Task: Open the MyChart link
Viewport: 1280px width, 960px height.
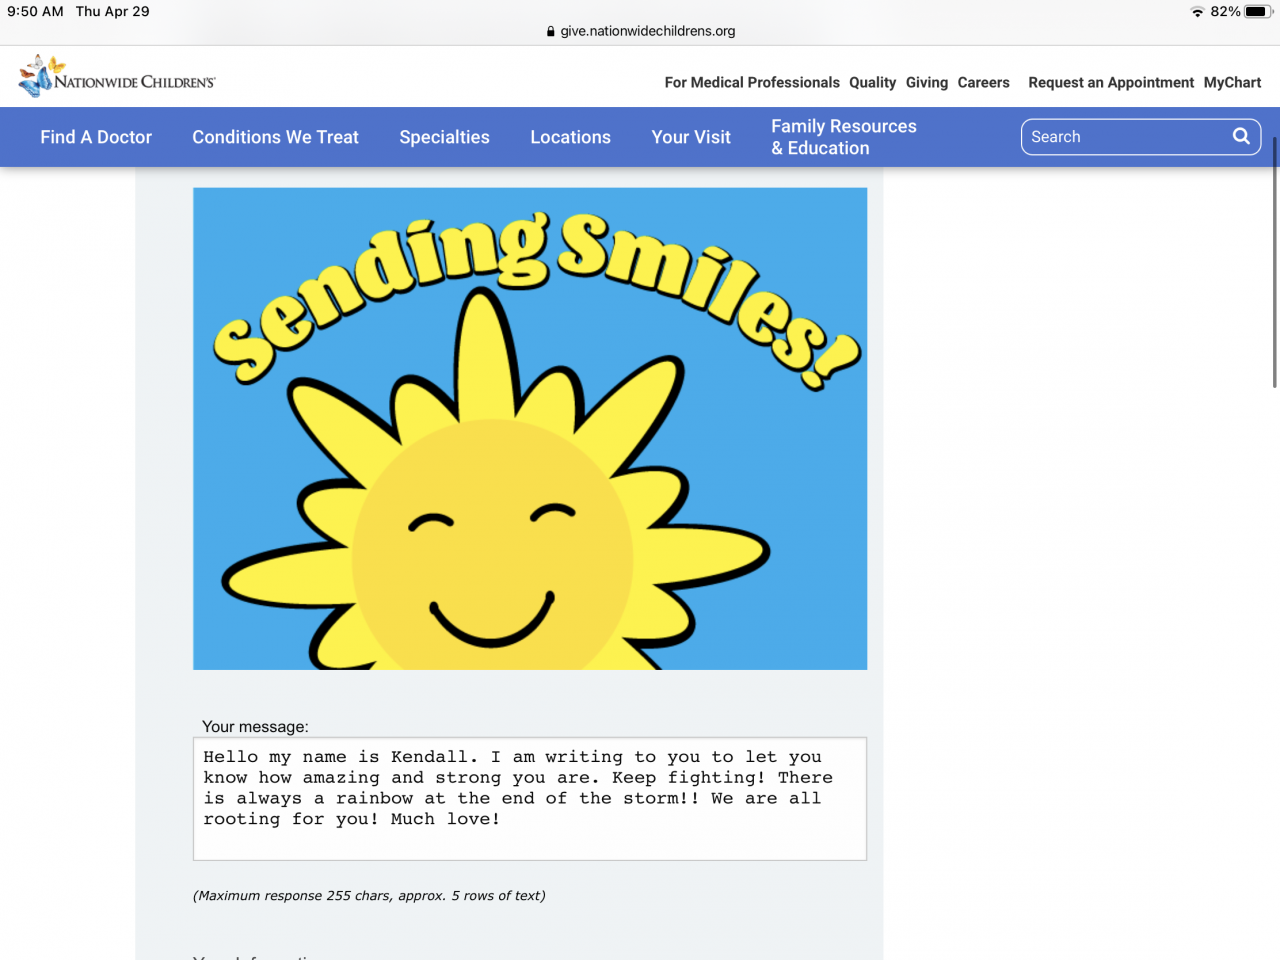Action: pos(1233,83)
